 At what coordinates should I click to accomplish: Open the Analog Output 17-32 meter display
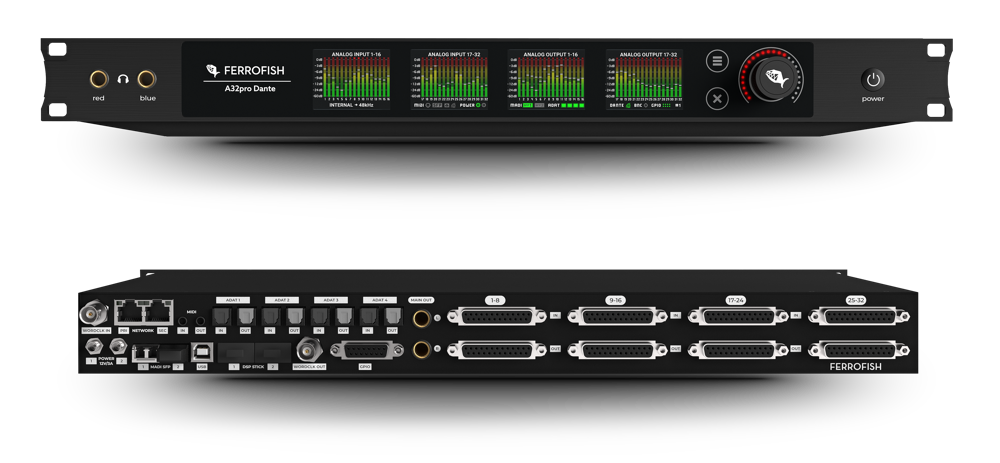[644, 80]
